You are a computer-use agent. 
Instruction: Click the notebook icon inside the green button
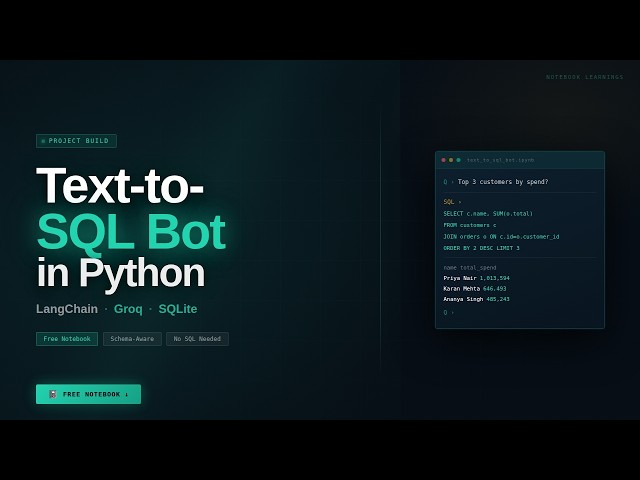click(x=53, y=394)
